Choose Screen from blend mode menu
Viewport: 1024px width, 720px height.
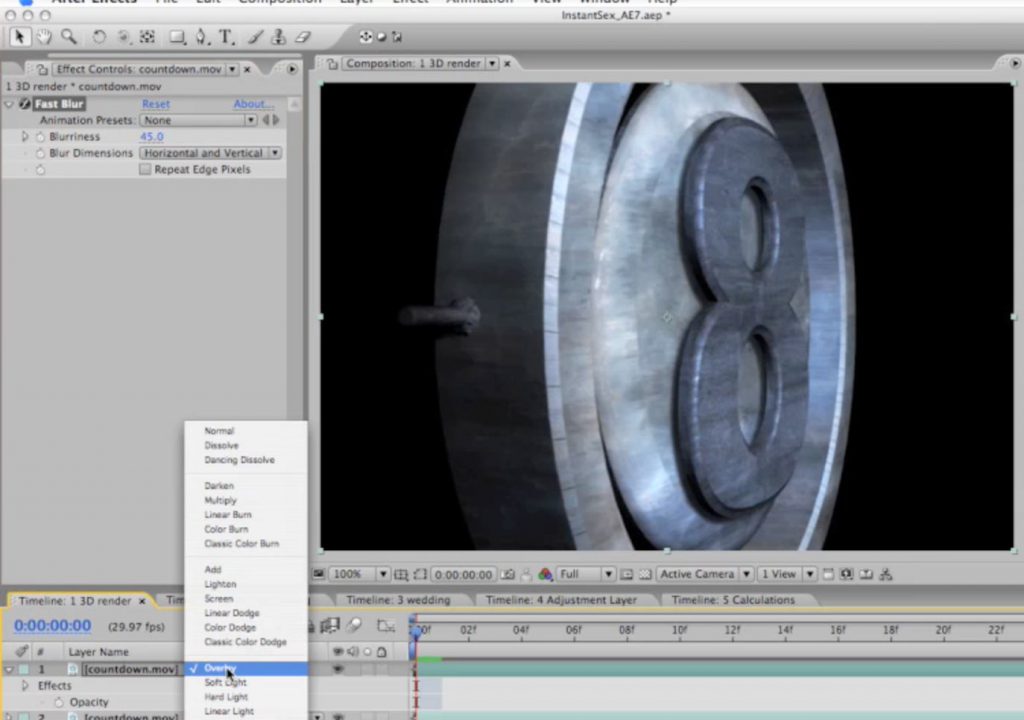219,598
